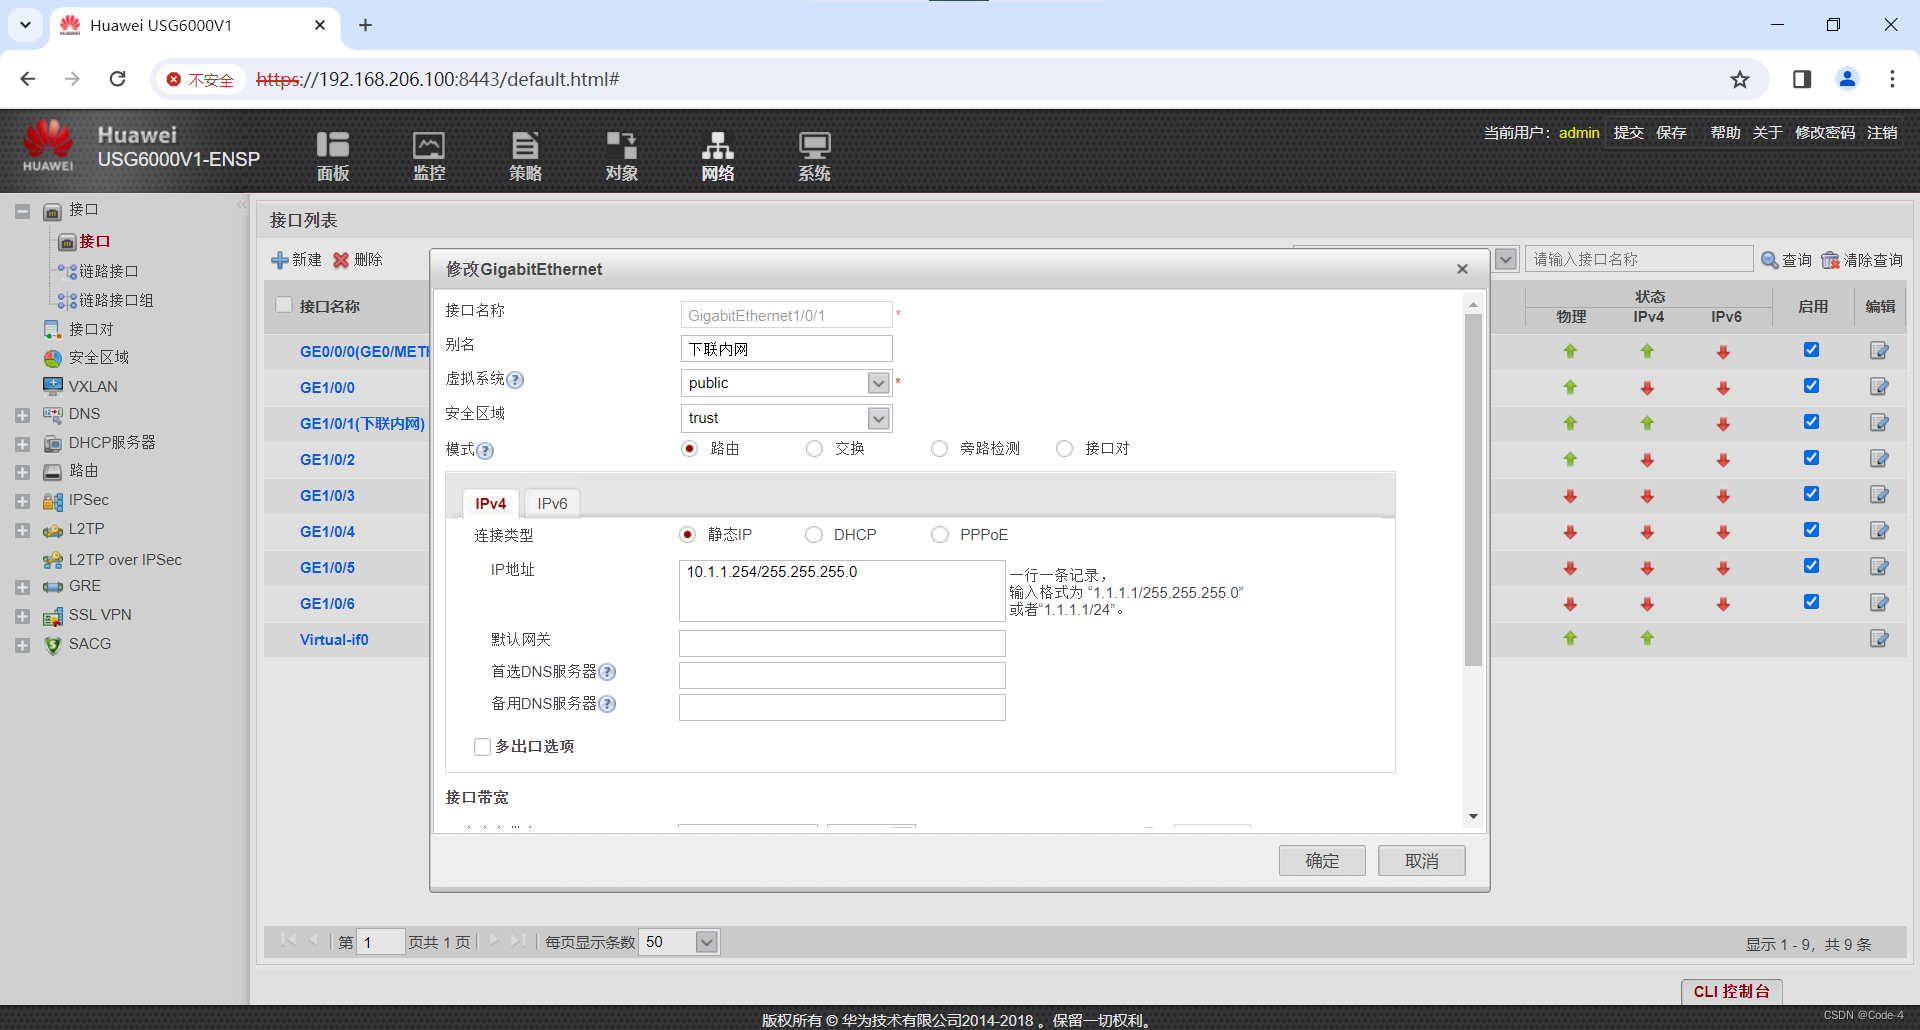
Task: Open L2TP over IPSec in sidebar
Action: click(x=125, y=560)
